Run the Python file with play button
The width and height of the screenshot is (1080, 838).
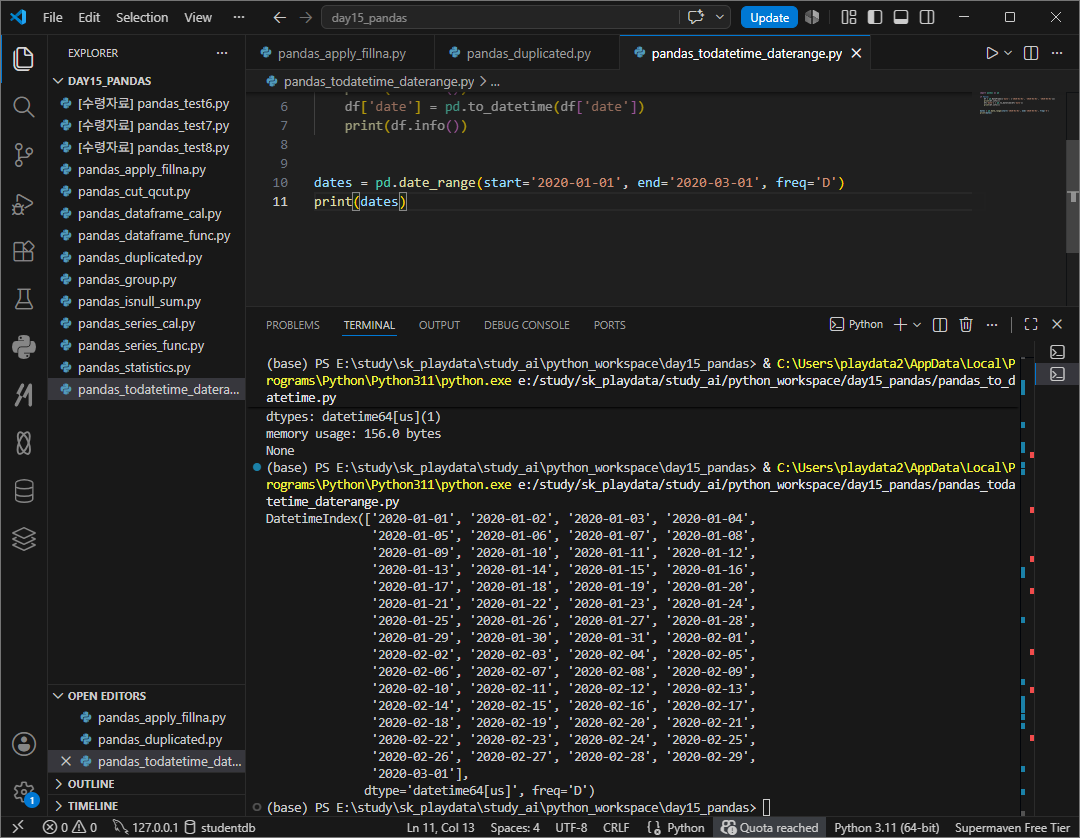(x=991, y=53)
